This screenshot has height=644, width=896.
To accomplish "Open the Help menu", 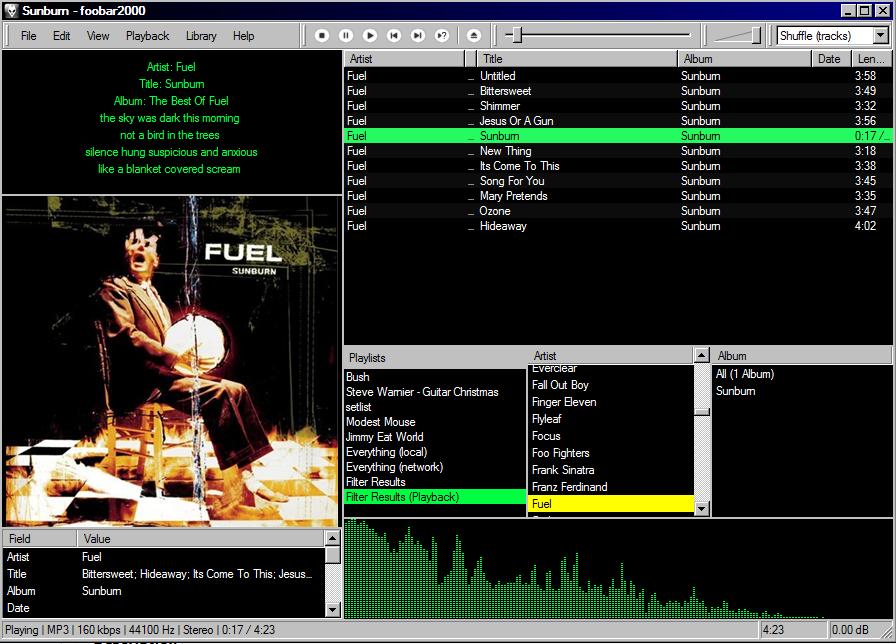I will [x=243, y=36].
